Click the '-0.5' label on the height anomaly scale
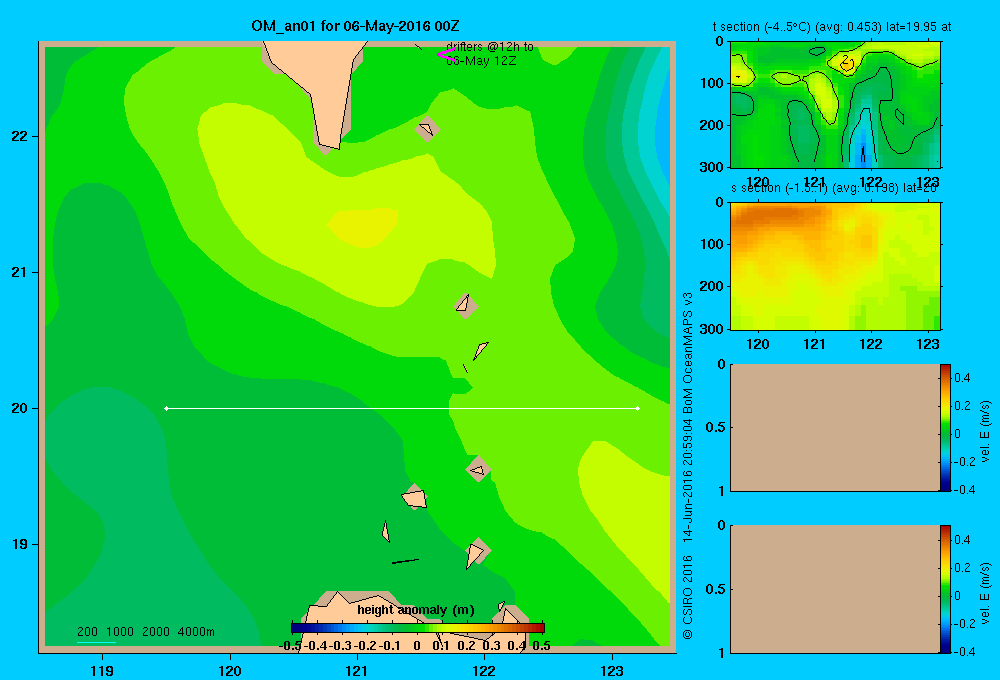This screenshot has height=680, width=1000. tap(290, 646)
